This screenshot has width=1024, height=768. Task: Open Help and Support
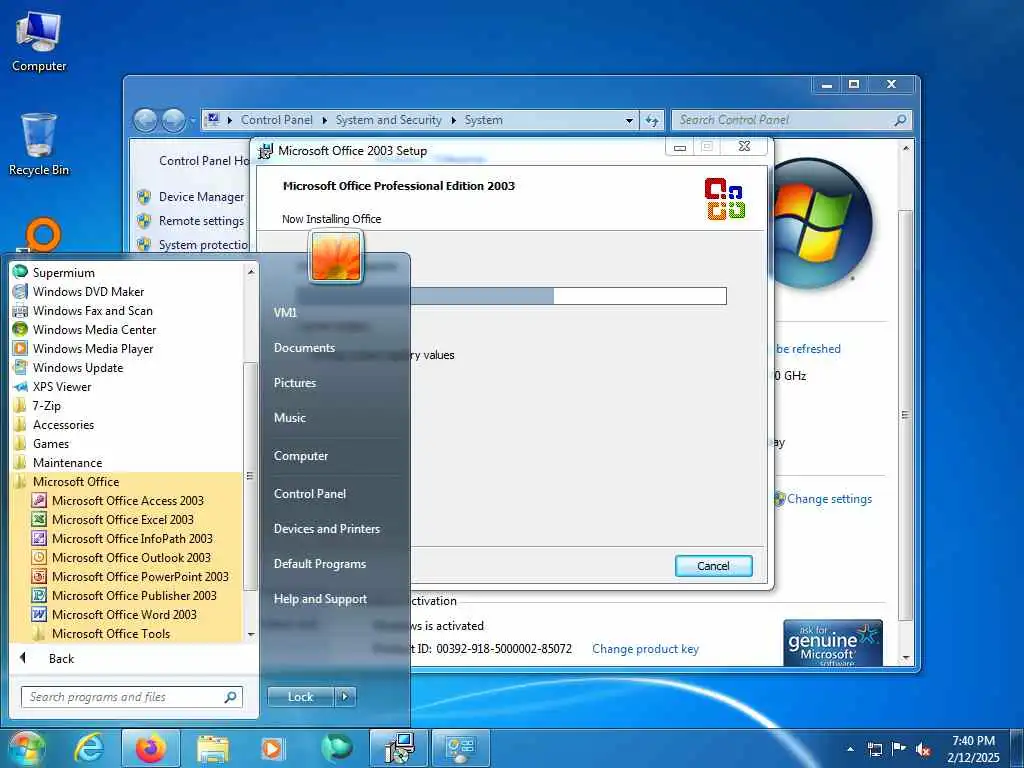click(320, 599)
